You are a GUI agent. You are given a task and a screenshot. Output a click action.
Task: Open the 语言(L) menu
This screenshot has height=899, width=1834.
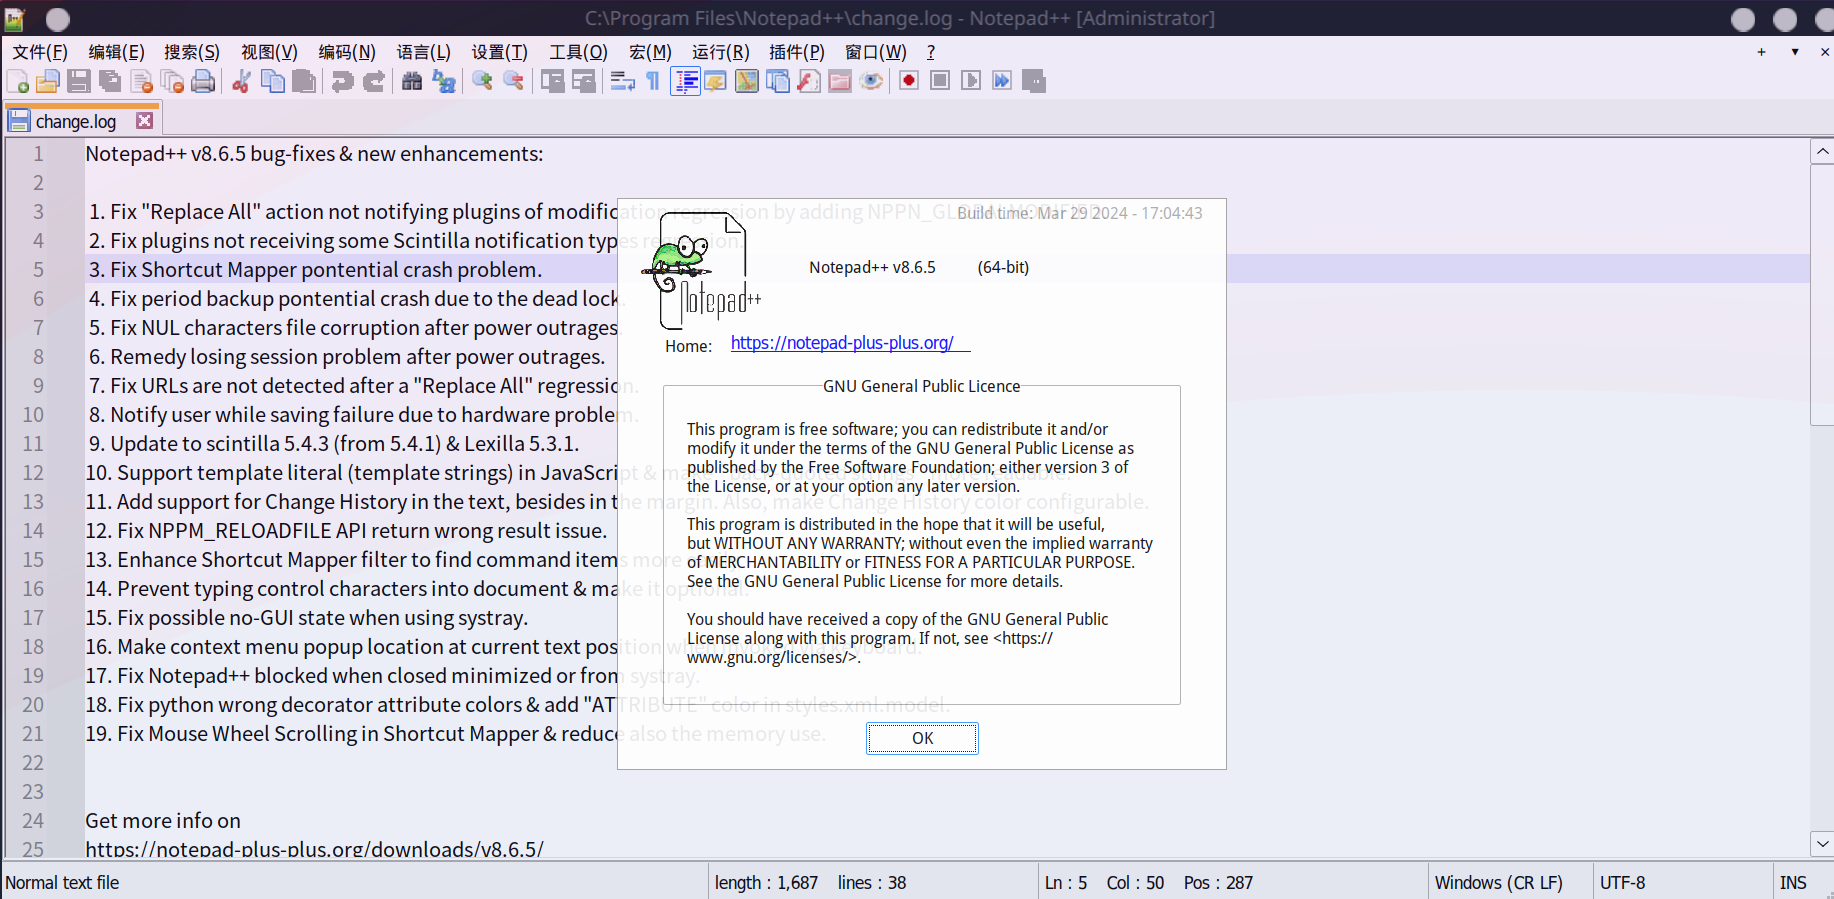(424, 52)
